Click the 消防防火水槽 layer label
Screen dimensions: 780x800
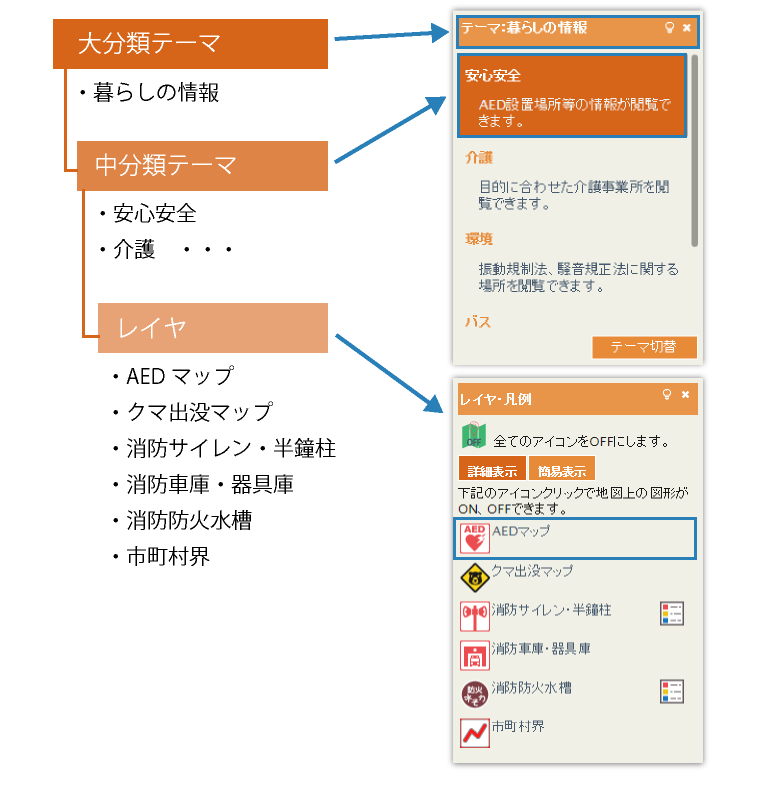[x=532, y=688]
